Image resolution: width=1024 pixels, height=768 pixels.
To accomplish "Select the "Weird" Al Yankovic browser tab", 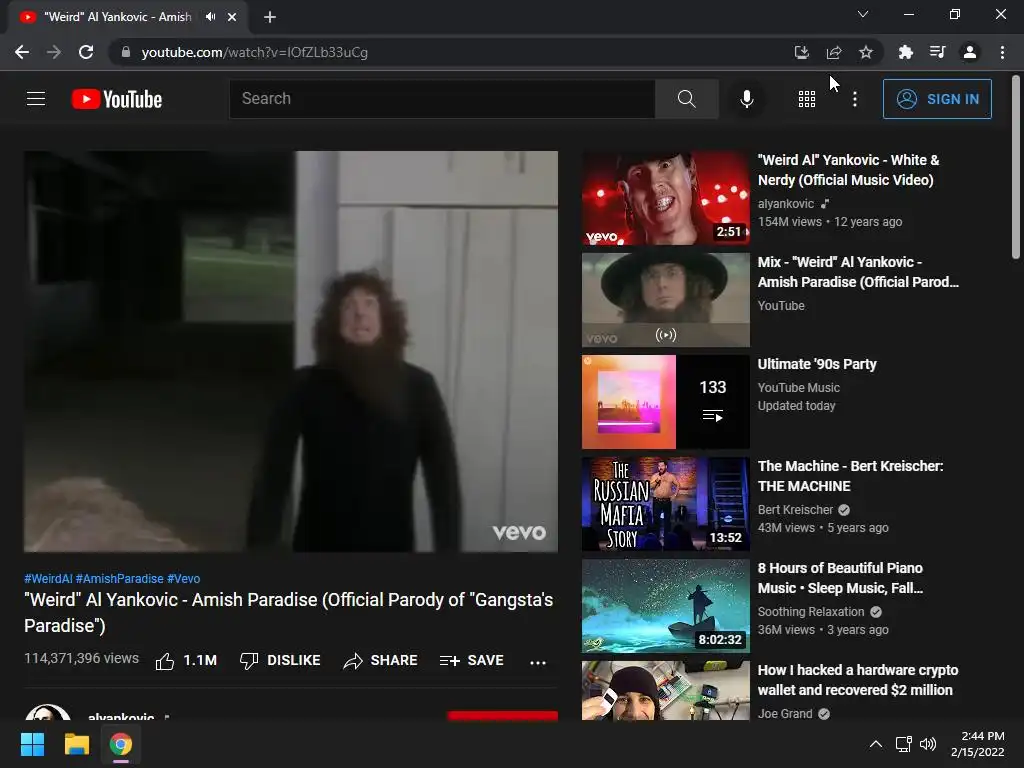I will coord(128,17).
